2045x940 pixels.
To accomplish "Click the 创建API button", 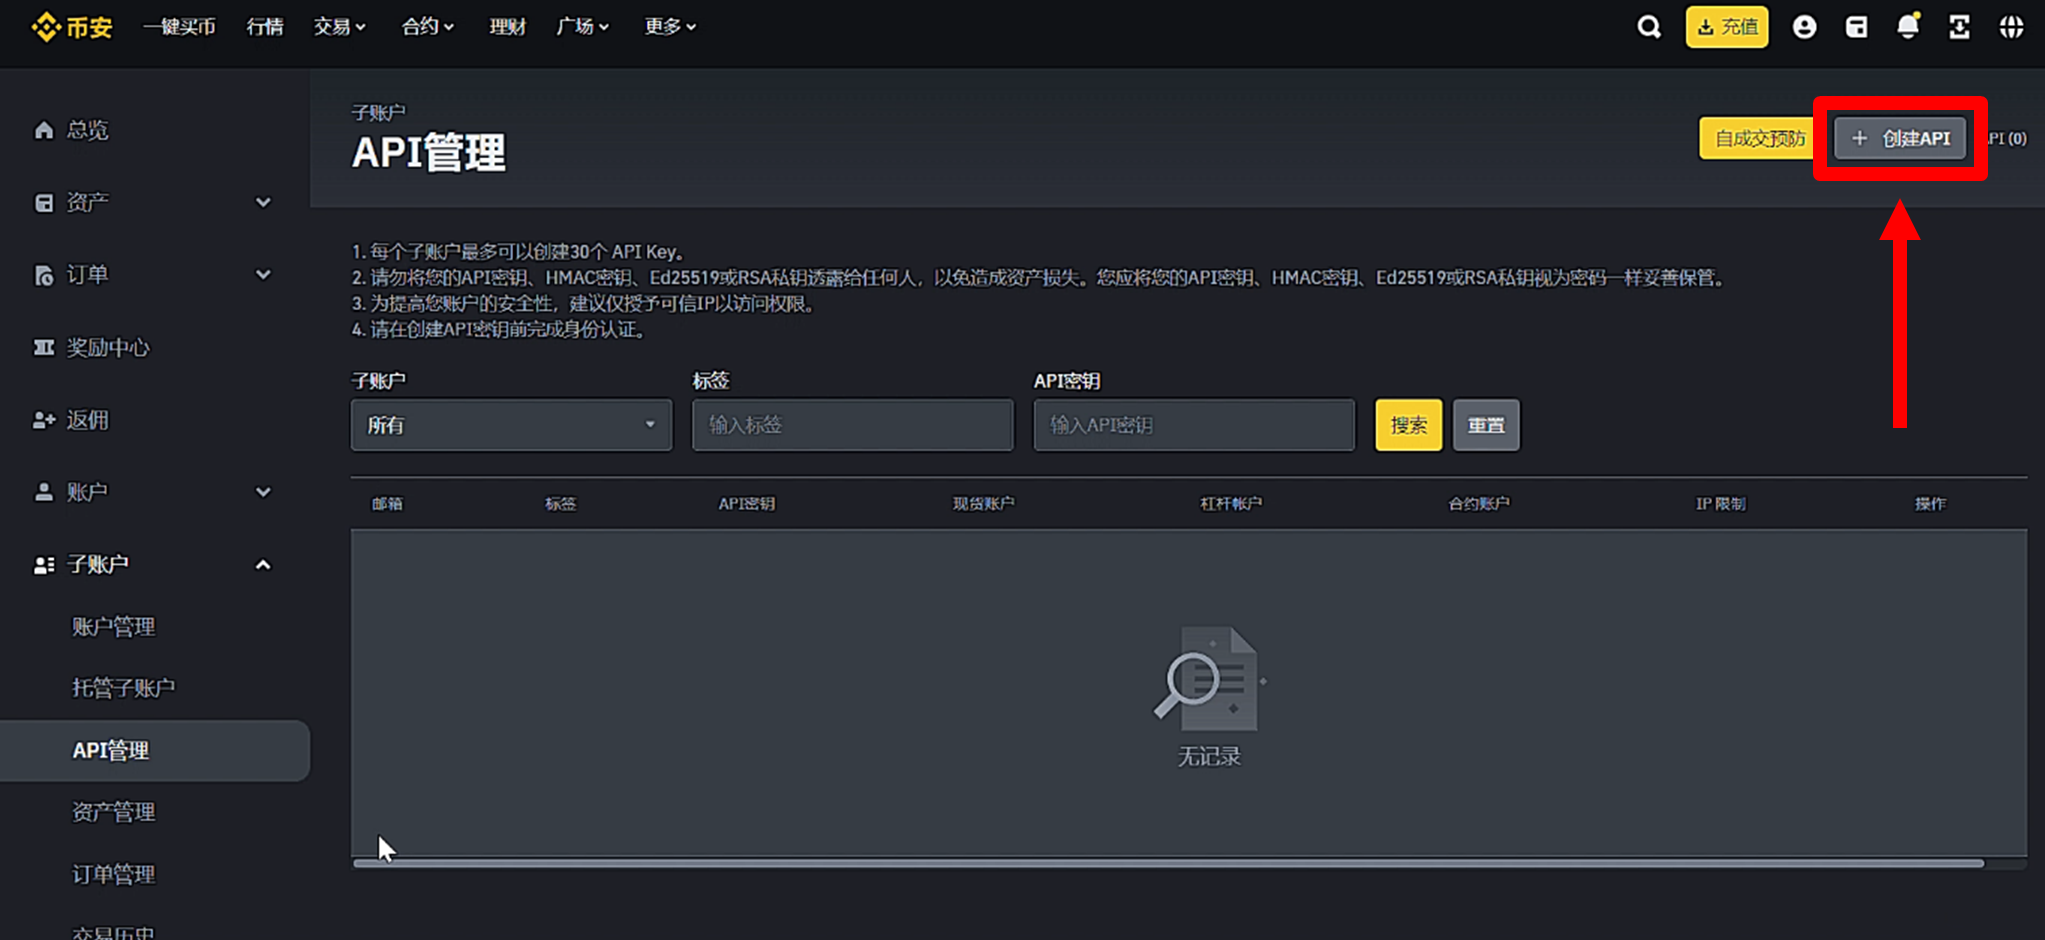I will coord(1900,138).
